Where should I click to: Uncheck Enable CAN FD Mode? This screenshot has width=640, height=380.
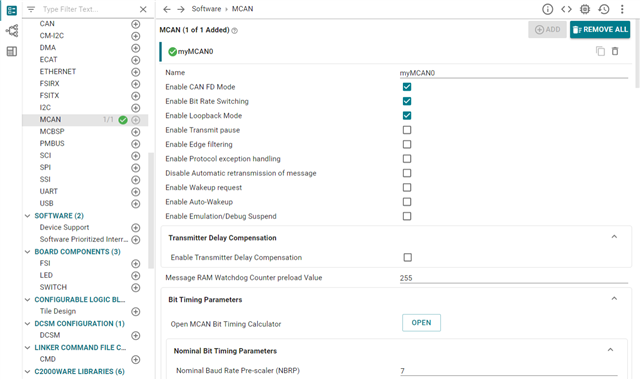(407, 87)
